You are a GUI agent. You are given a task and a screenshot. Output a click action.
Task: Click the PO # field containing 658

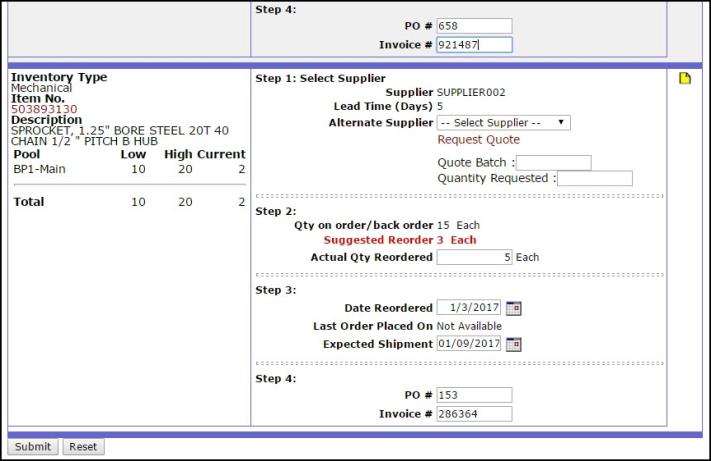pos(474,26)
